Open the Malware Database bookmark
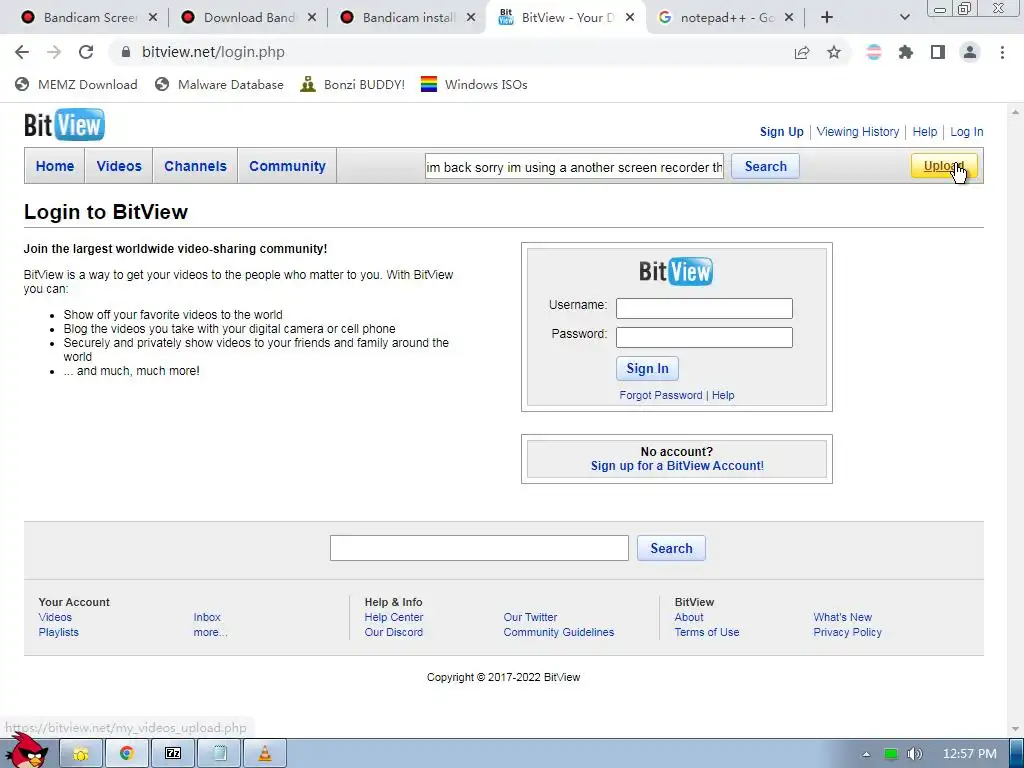 point(219,84)
